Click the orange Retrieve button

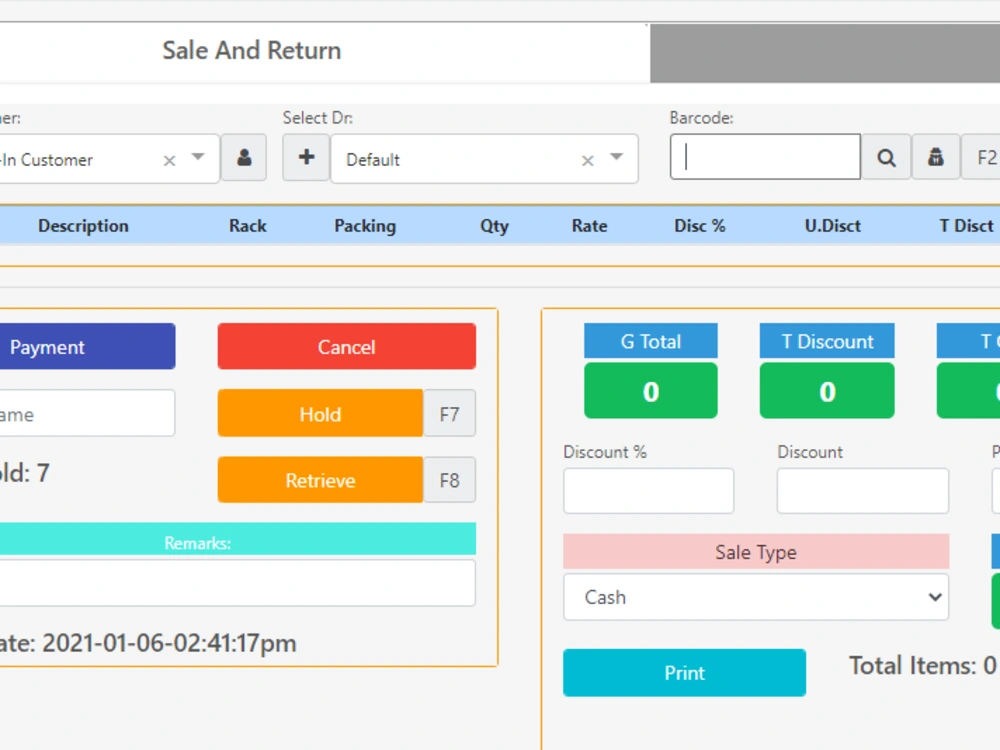coord(320,480)
